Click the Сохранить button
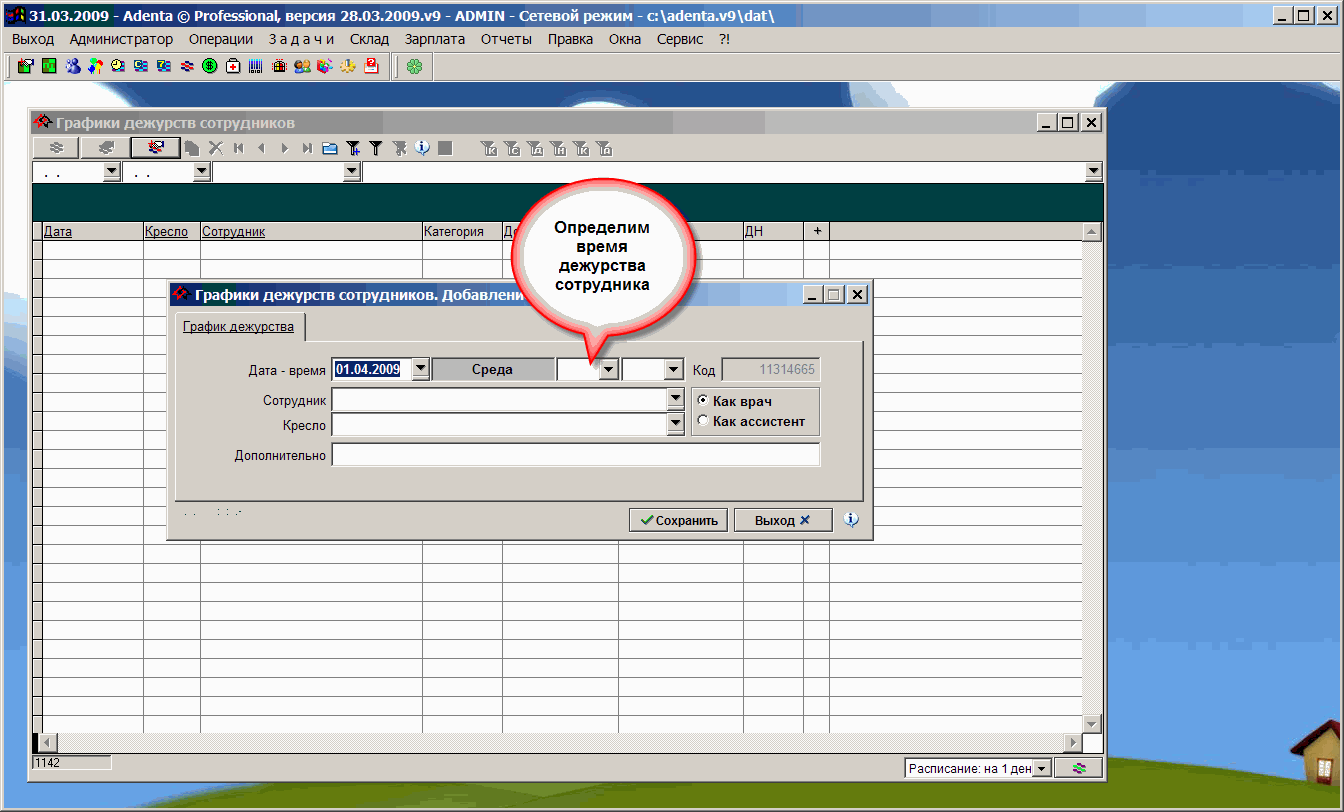 [679, 520]
